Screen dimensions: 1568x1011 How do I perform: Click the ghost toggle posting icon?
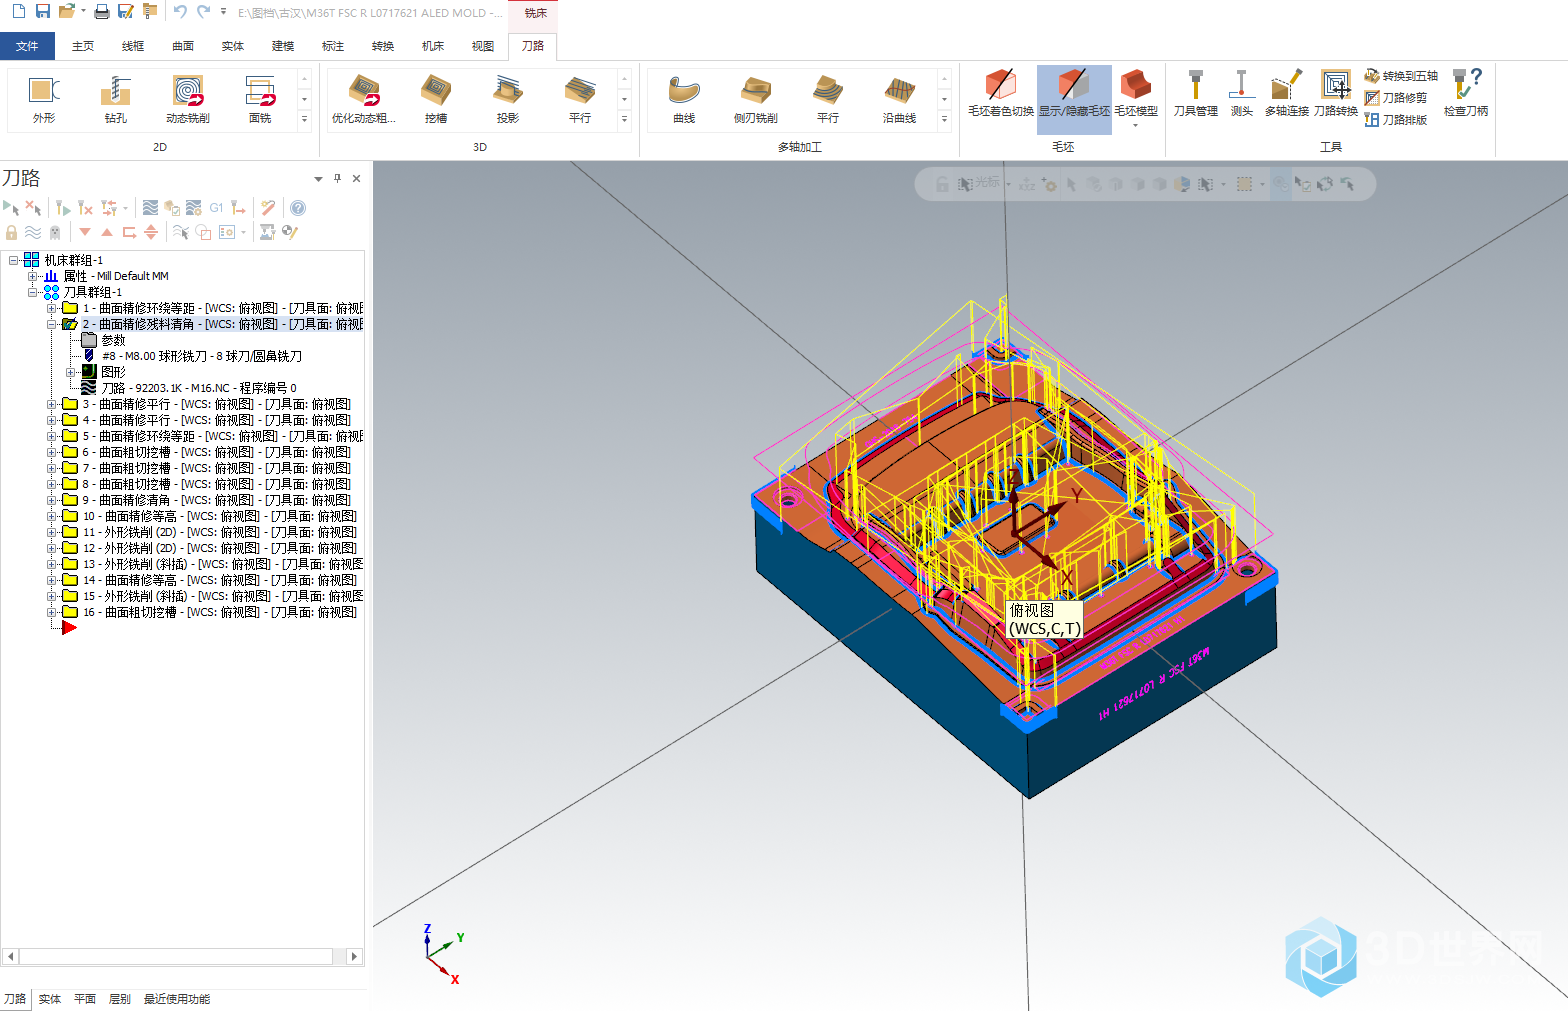tap(55, 232)
